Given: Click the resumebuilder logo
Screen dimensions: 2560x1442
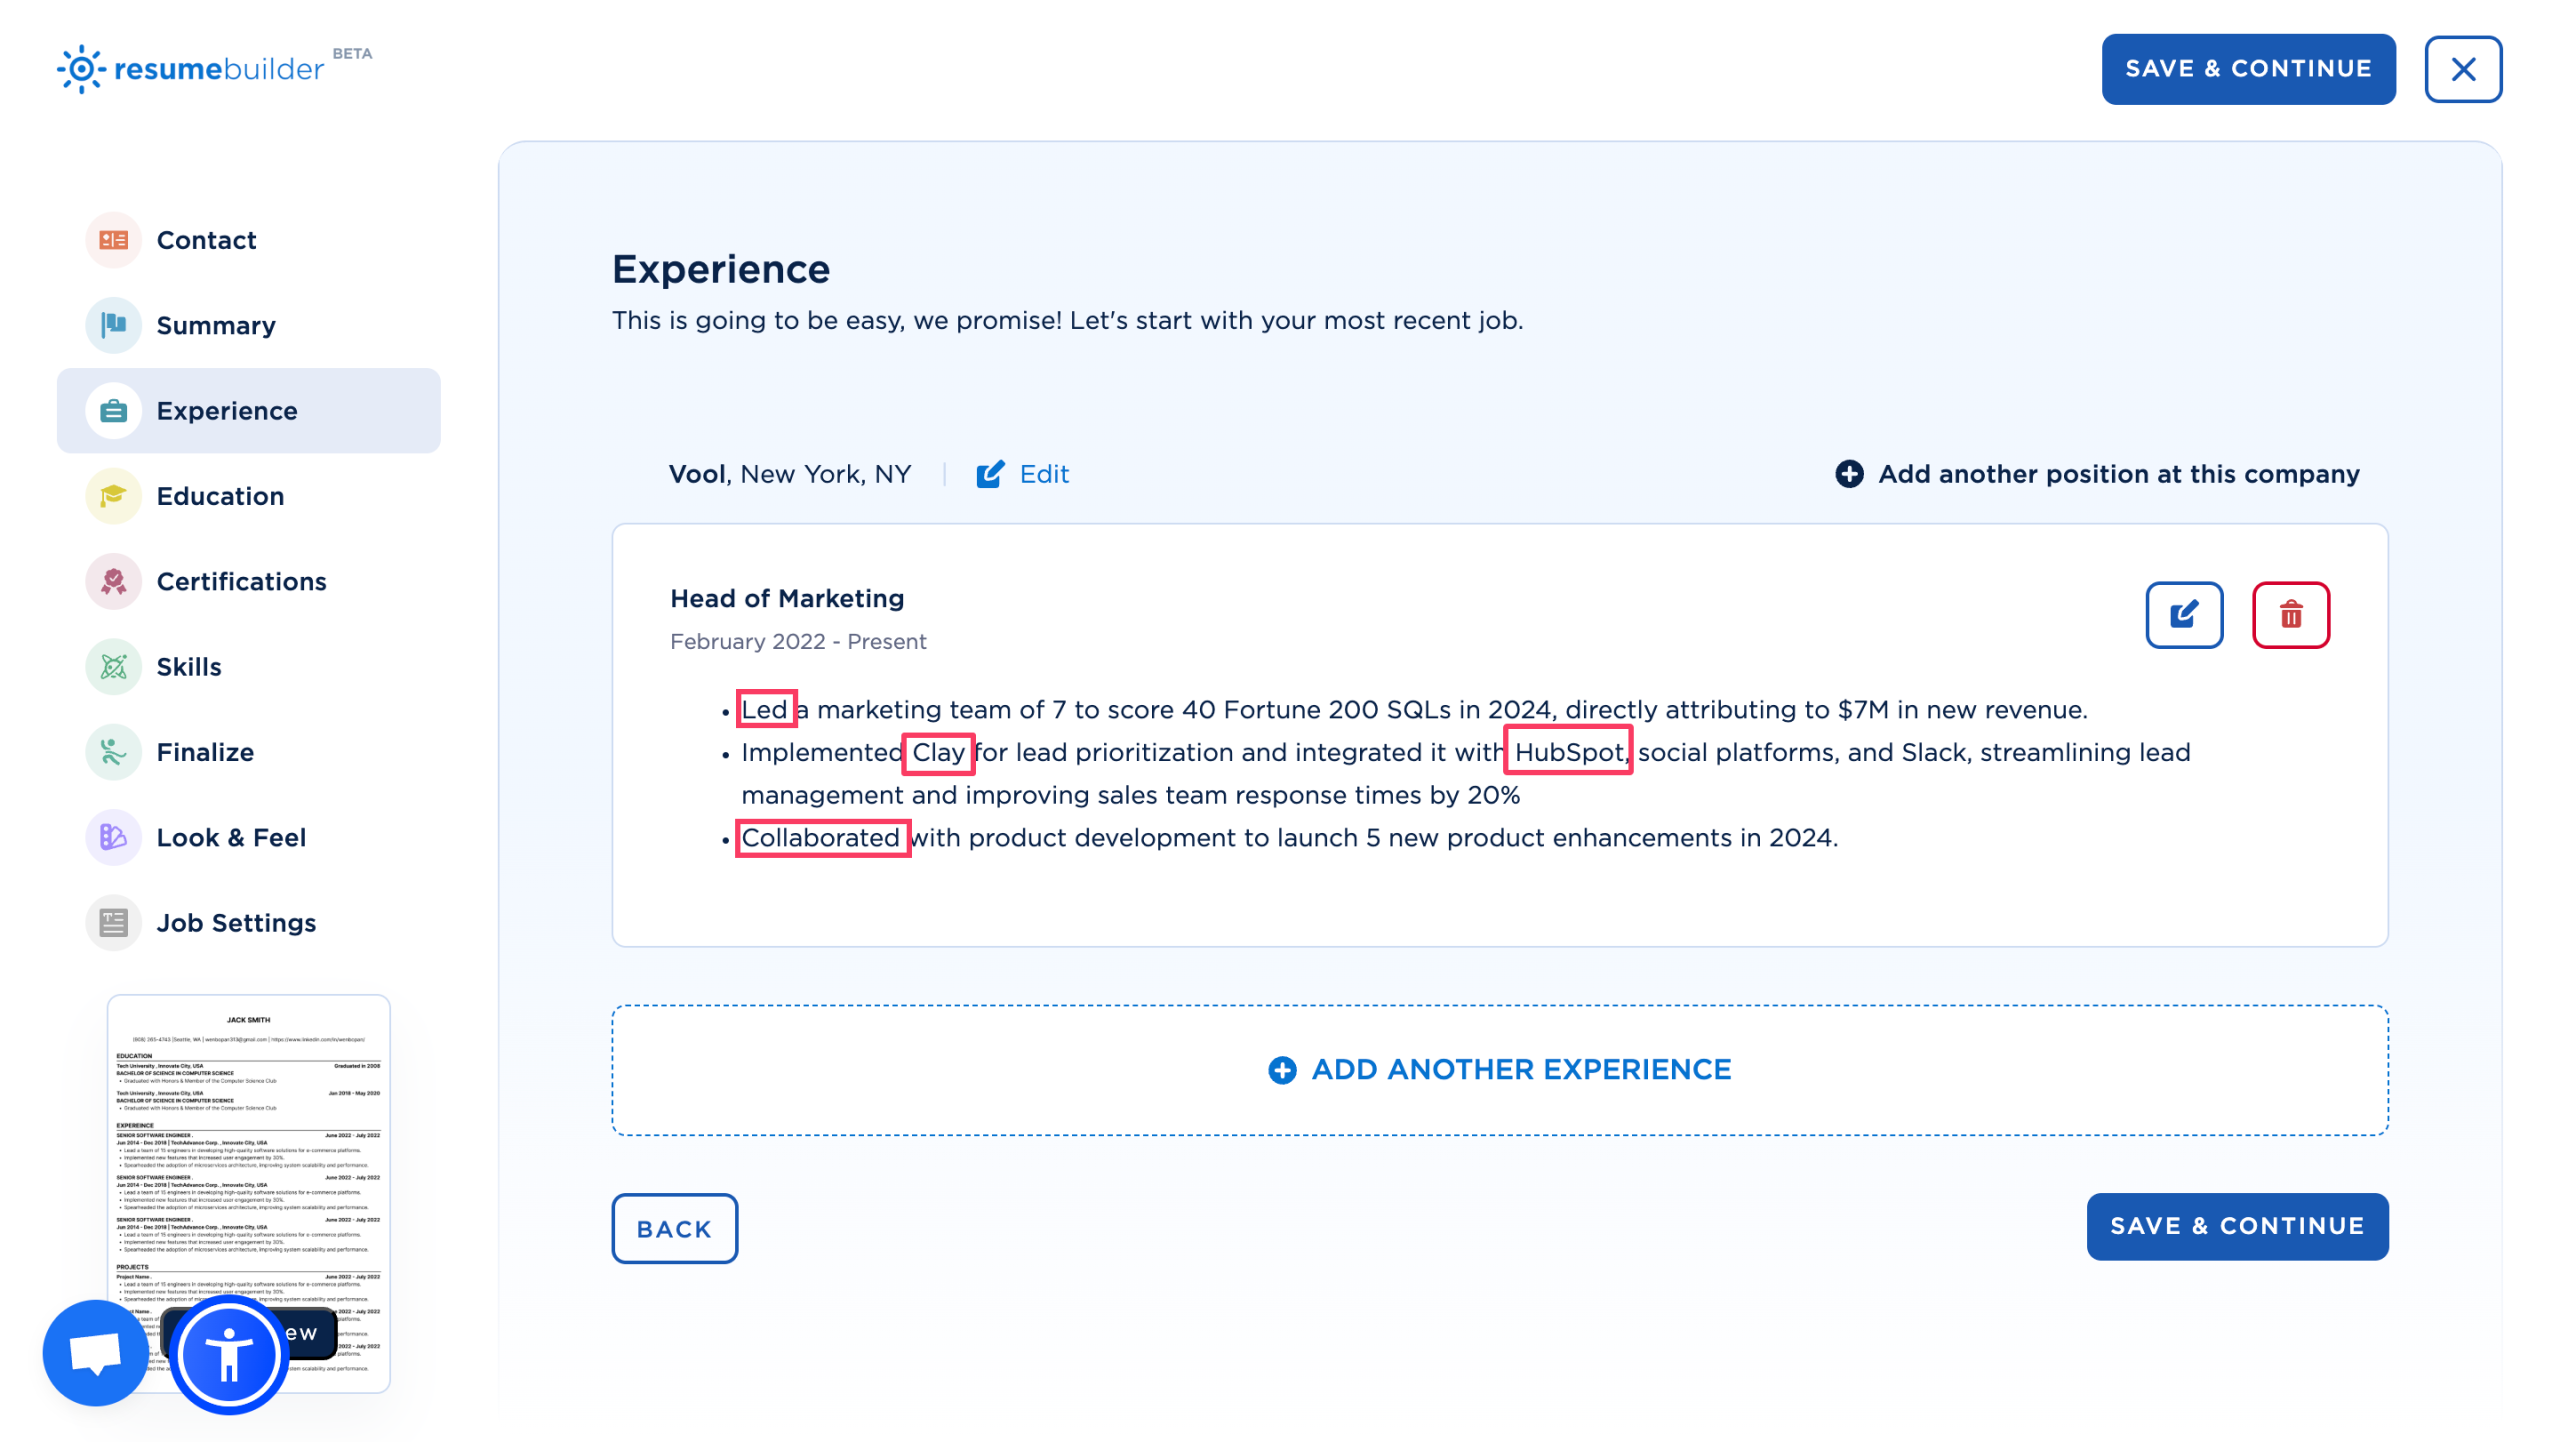Looking at the screenshot, I should tap(200, 68).
